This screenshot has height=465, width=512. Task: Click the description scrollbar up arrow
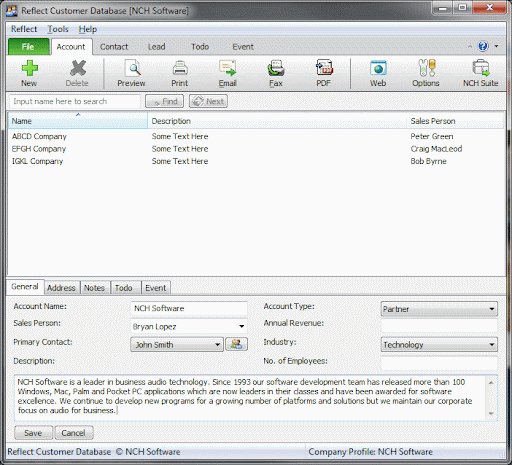[x=491, y=382]
